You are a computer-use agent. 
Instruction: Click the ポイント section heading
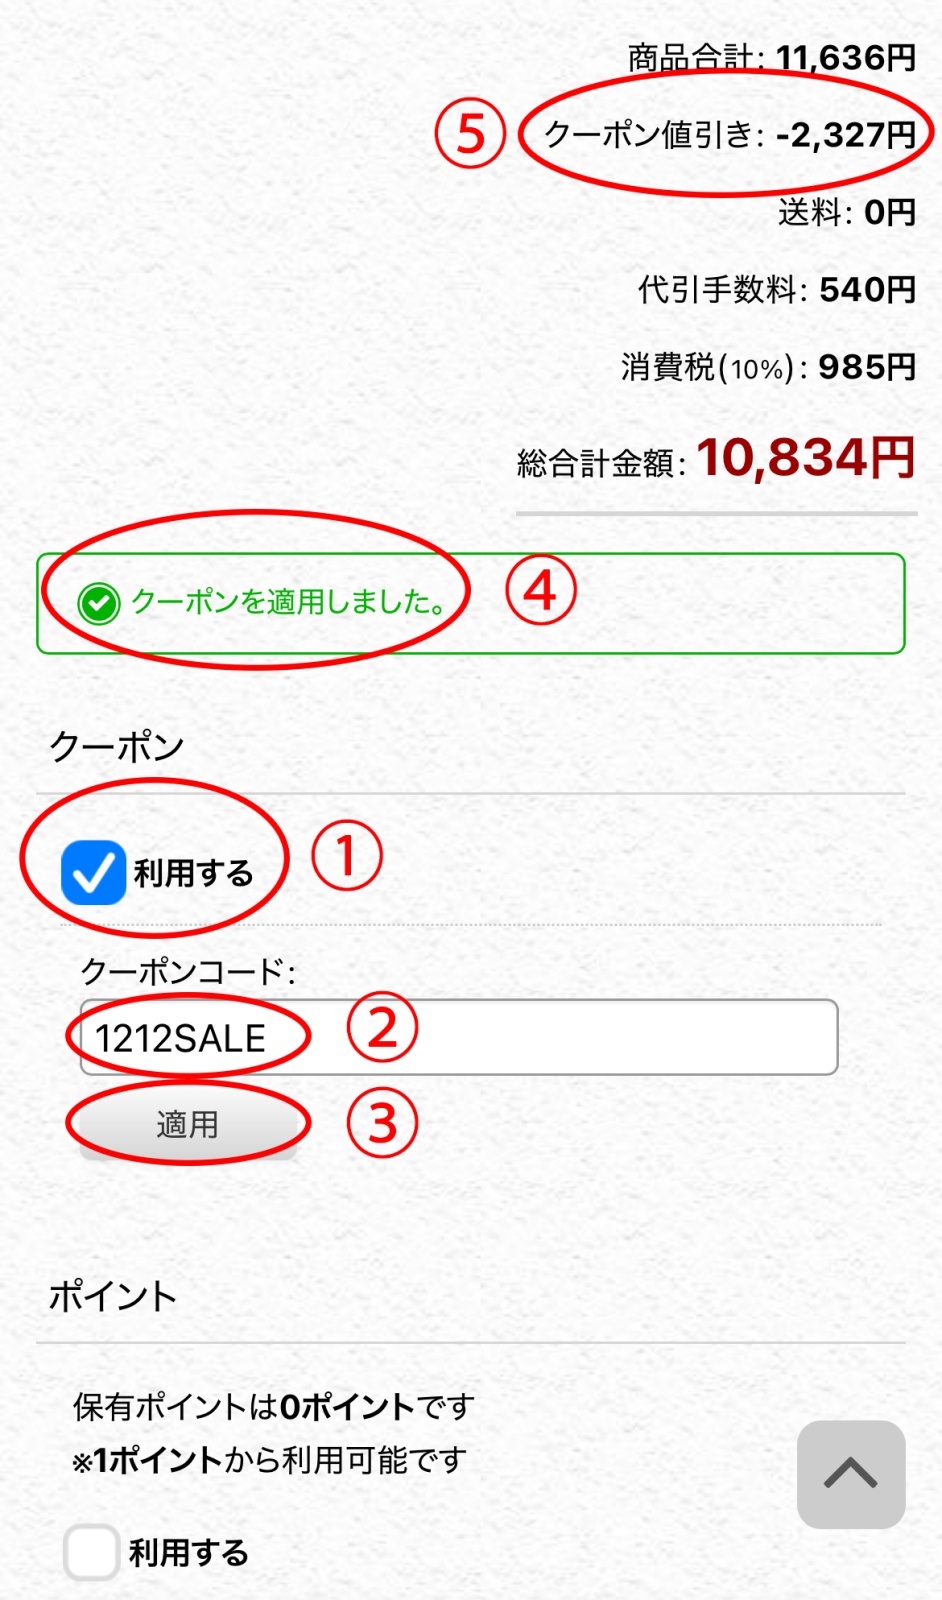tap(113, 1296)
